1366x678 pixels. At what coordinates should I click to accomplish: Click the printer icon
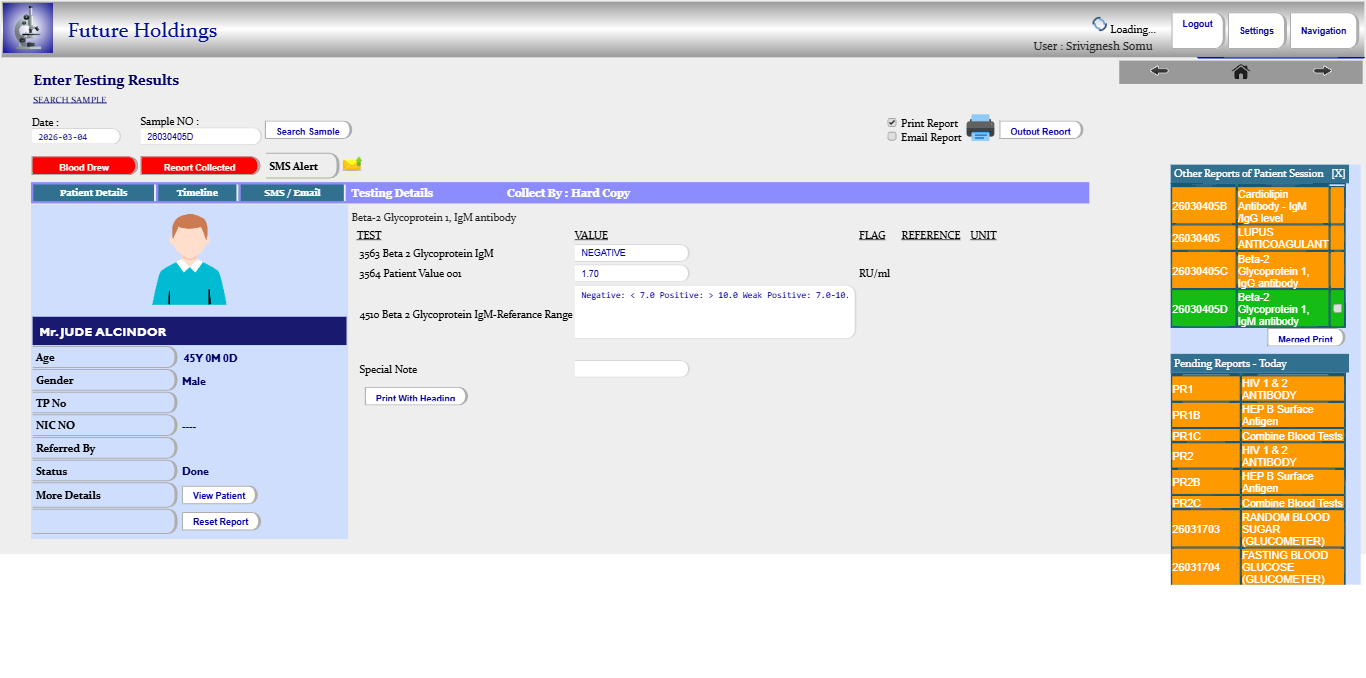(979, 128)
